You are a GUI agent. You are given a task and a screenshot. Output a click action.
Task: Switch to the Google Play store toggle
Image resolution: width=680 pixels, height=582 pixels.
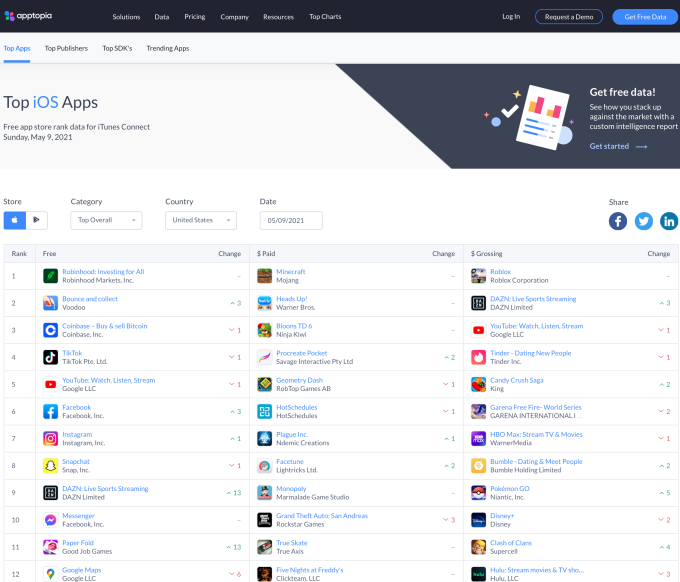[38, 220]
